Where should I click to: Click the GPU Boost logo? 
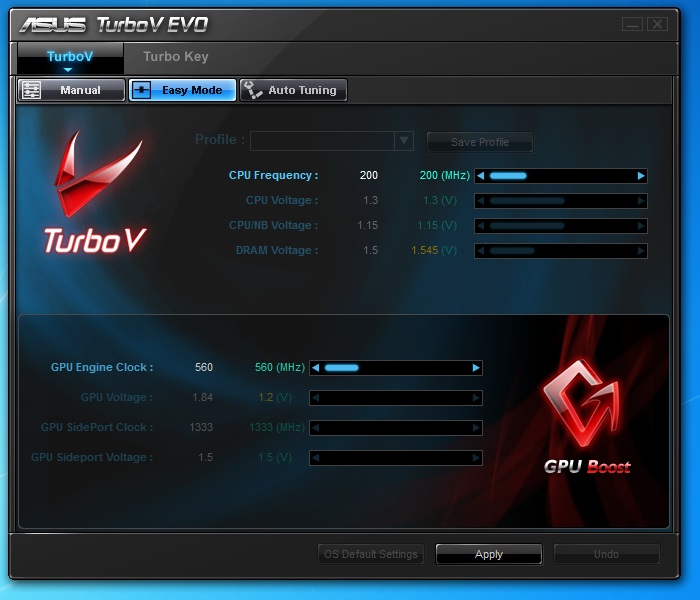coord(586,417)
